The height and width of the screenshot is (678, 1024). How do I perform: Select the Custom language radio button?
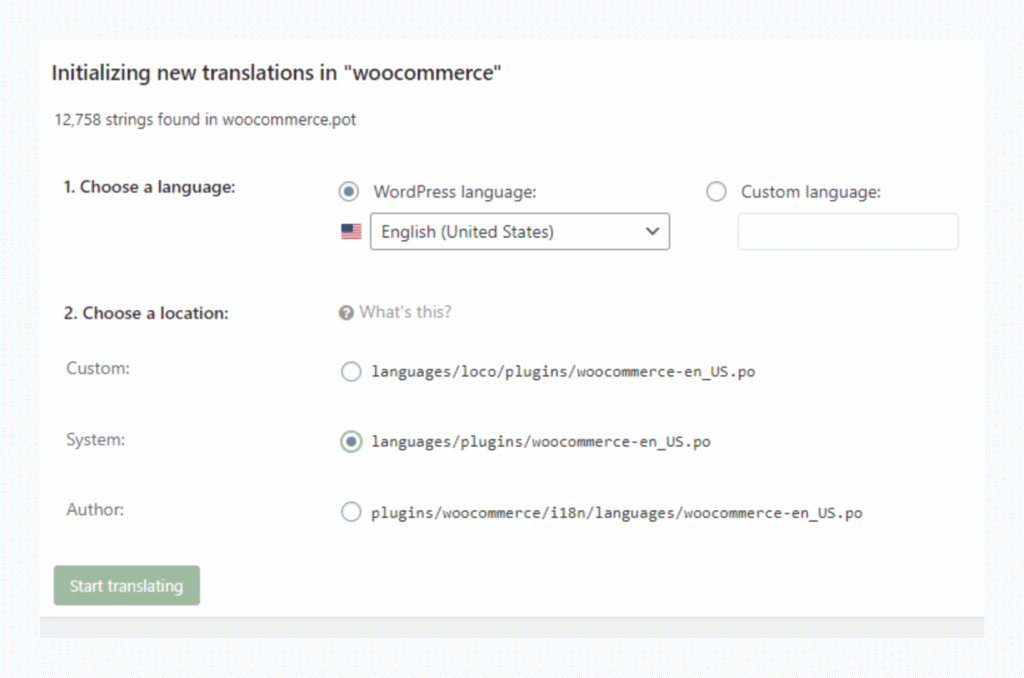click(716, 191)
